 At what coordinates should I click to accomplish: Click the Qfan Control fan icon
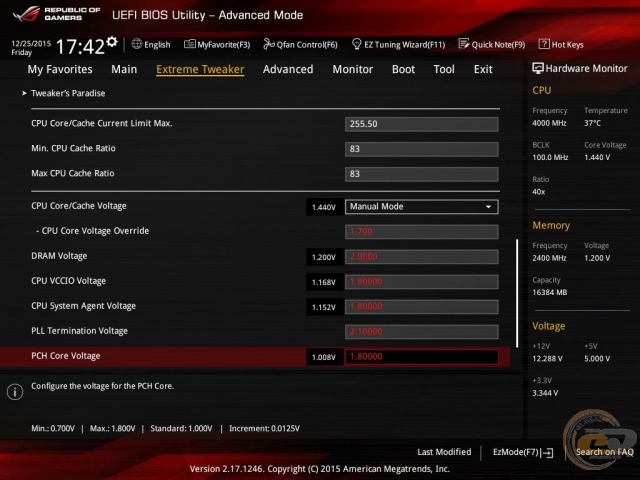coord(269,44)
